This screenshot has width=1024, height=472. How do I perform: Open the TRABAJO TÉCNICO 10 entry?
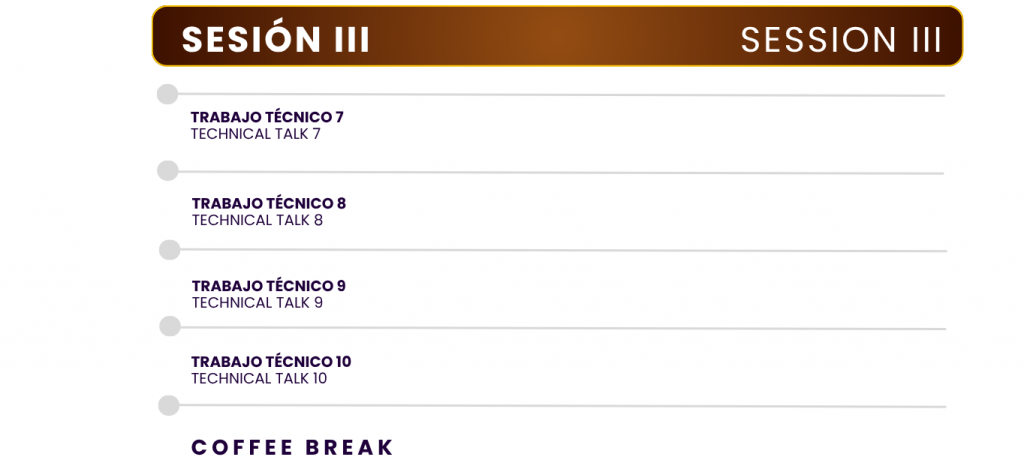pyautogui.click(x=271, y=362)
